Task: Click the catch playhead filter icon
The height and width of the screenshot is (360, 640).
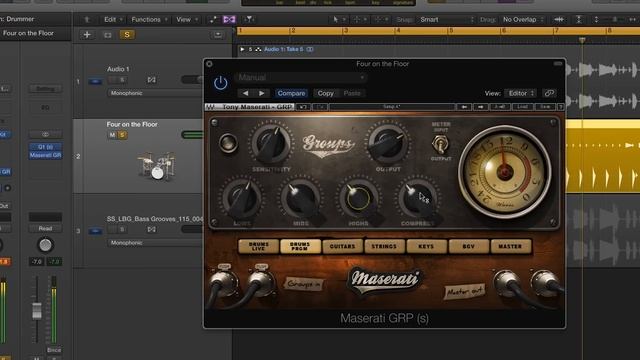Action: [249, 19]
